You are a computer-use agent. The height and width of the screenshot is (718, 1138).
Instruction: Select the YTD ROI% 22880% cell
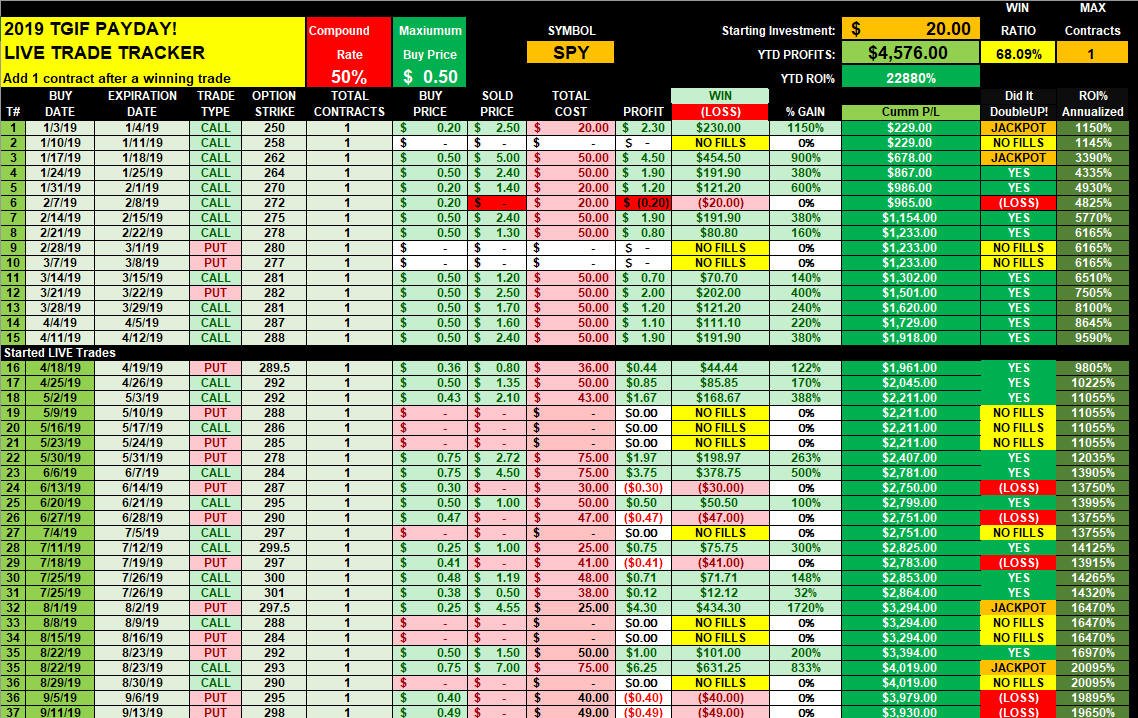pos(911,77)
